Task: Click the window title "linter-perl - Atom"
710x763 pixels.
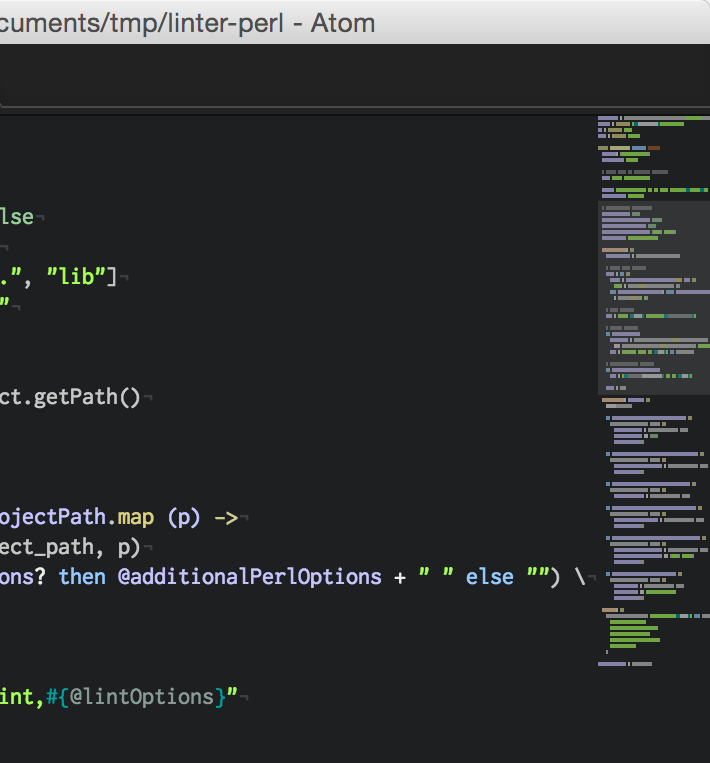Action: click(x=187, y=22)
